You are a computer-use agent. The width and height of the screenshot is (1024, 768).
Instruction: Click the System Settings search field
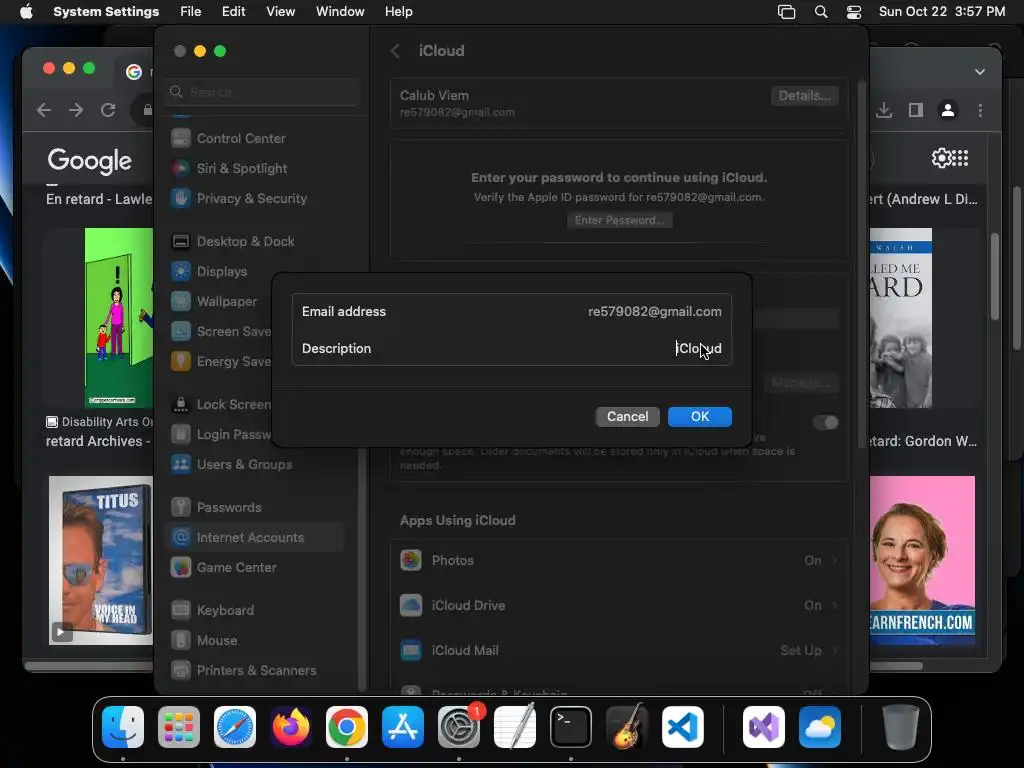coord(263,92)
